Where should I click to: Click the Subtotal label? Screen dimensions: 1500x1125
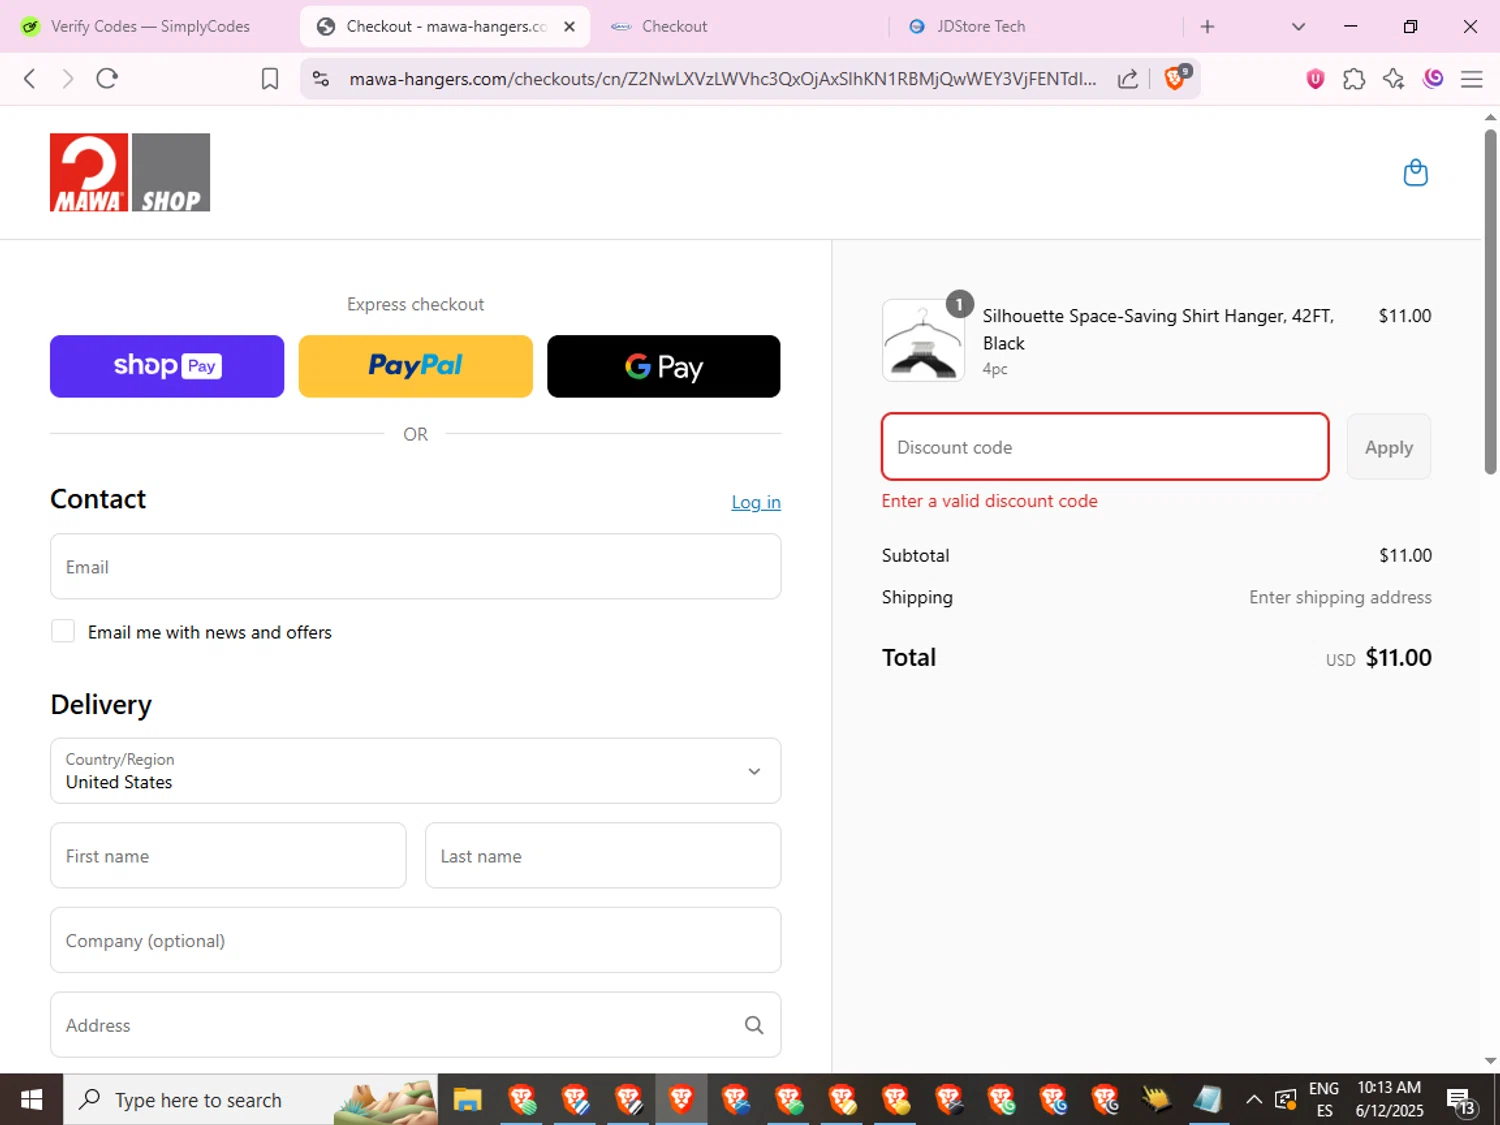tap(915, 555)
